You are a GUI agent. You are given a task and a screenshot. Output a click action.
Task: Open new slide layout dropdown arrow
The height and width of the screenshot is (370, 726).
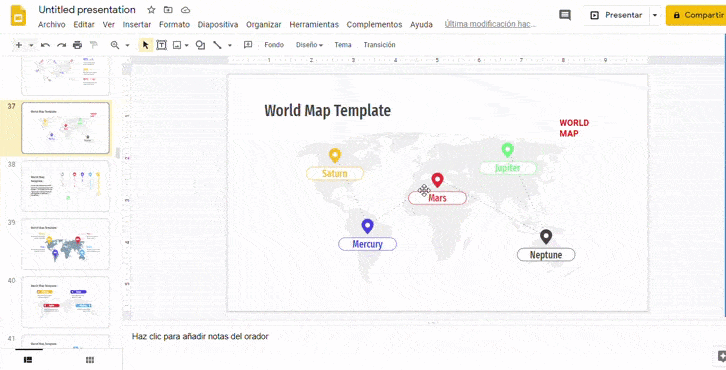coord(31,45)
